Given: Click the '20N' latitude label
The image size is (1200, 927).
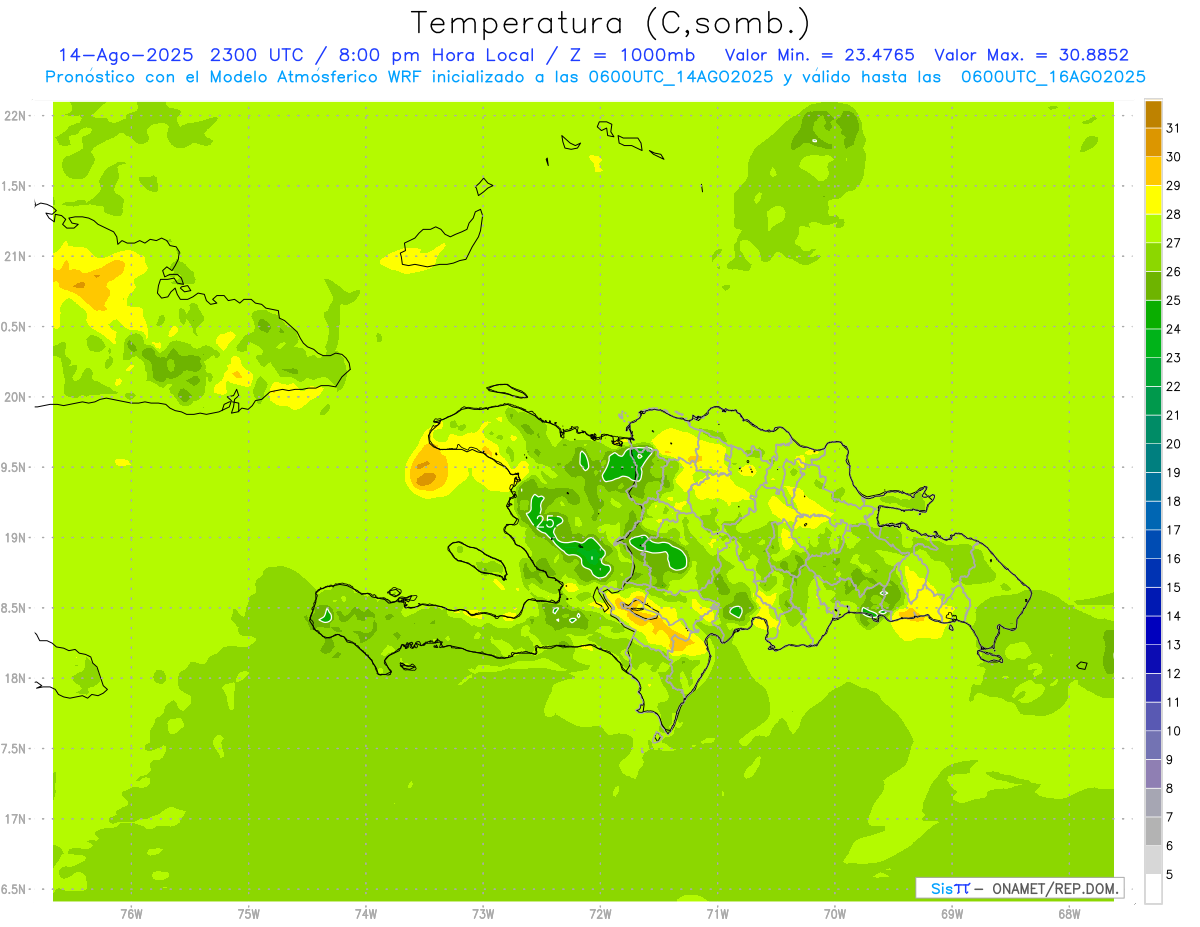Looking at the screenshot, I should pyautogui.click(x=16, y=397).
